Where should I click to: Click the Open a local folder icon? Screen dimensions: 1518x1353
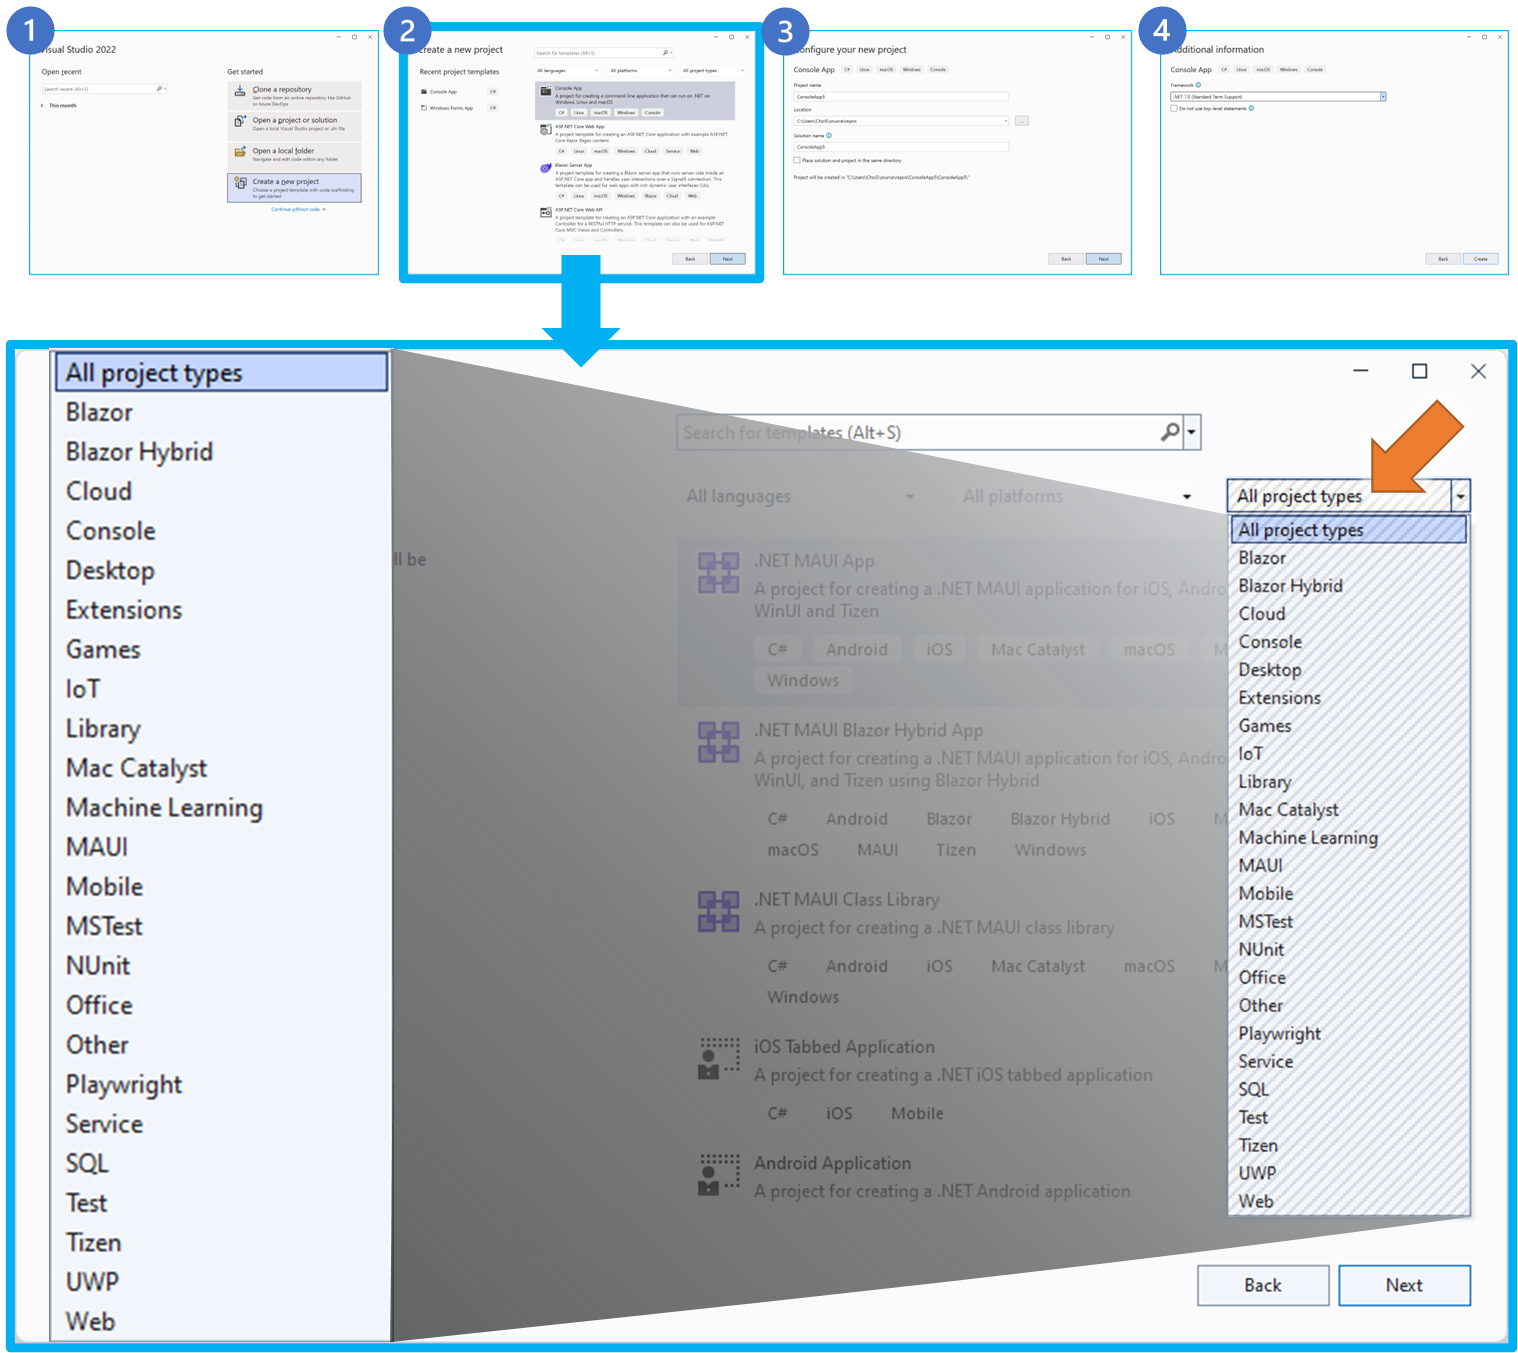click(240, 152)
